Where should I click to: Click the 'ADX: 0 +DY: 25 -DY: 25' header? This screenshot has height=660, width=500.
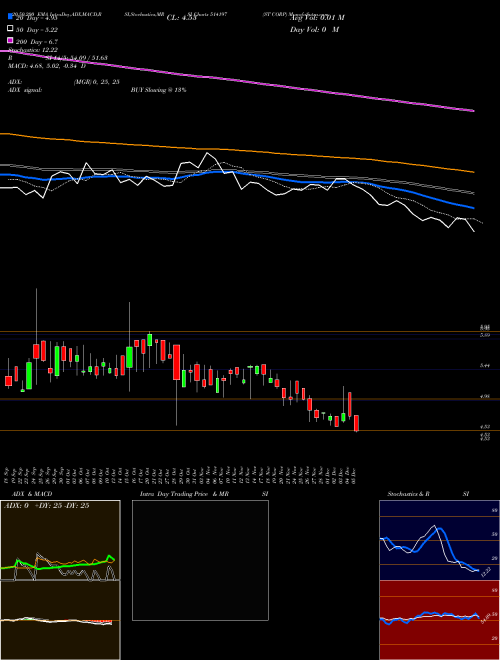(x=46, y=506)
